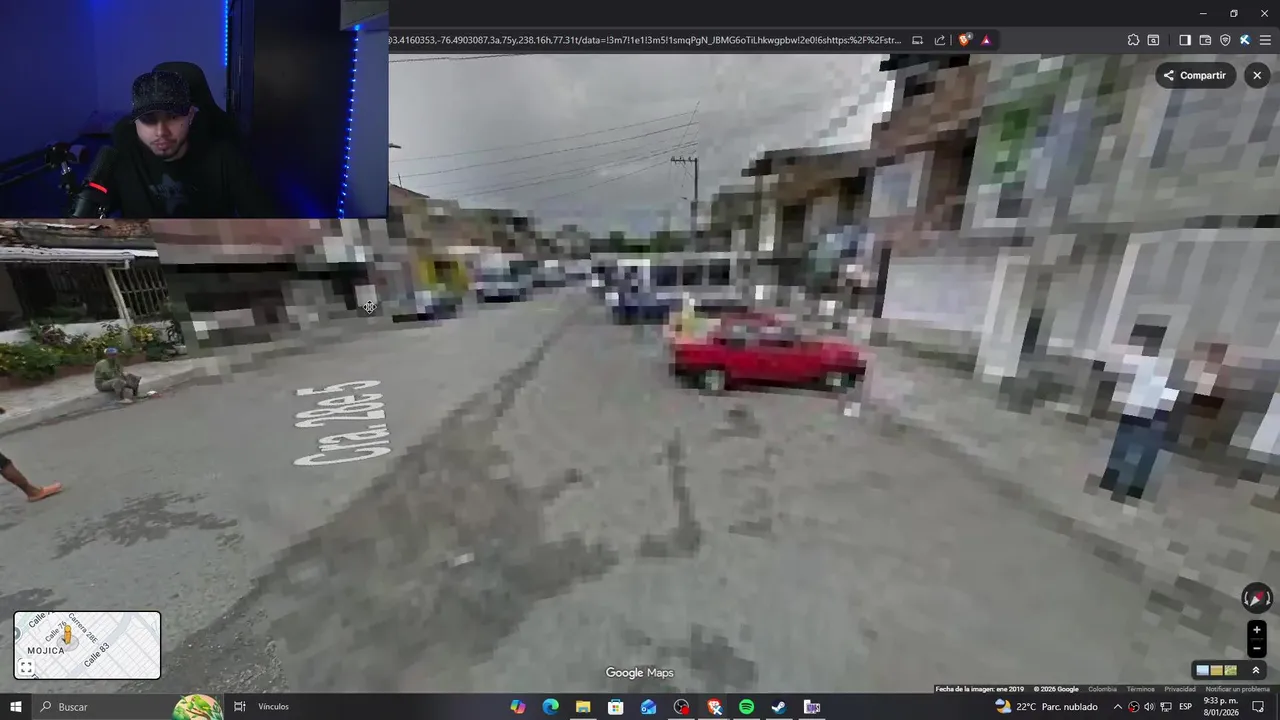Select the second map layer thumbnail
1280x720 pixels.
(x=1217, y=670)
